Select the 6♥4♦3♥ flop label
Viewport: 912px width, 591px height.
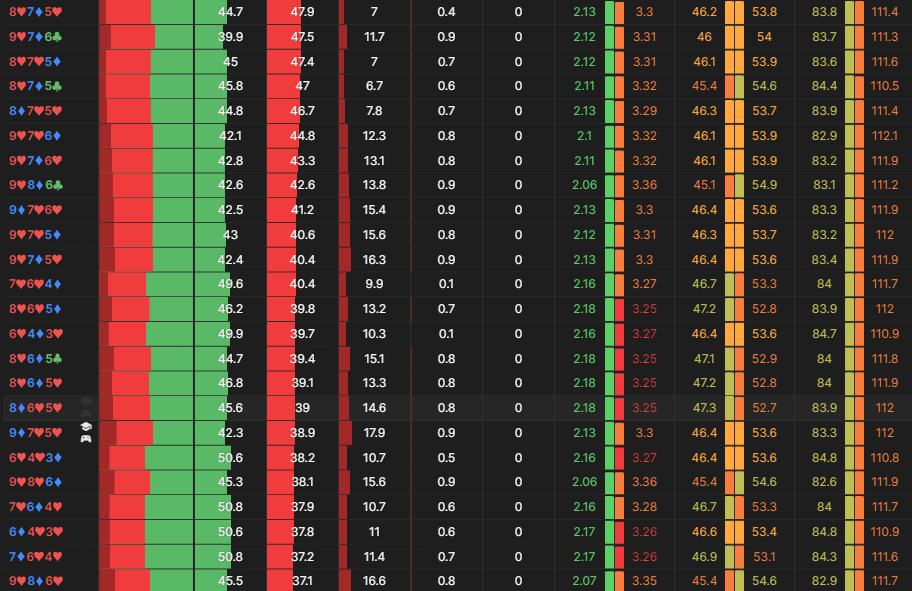[36, 333]
